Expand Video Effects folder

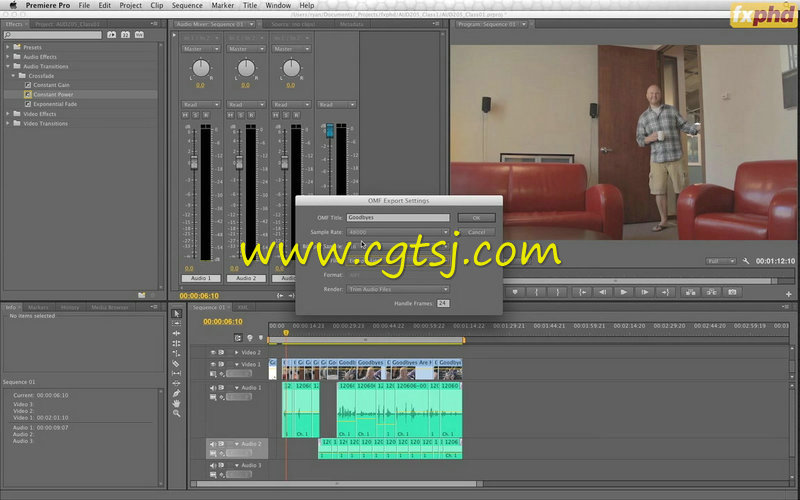click(x=8, y=114)
